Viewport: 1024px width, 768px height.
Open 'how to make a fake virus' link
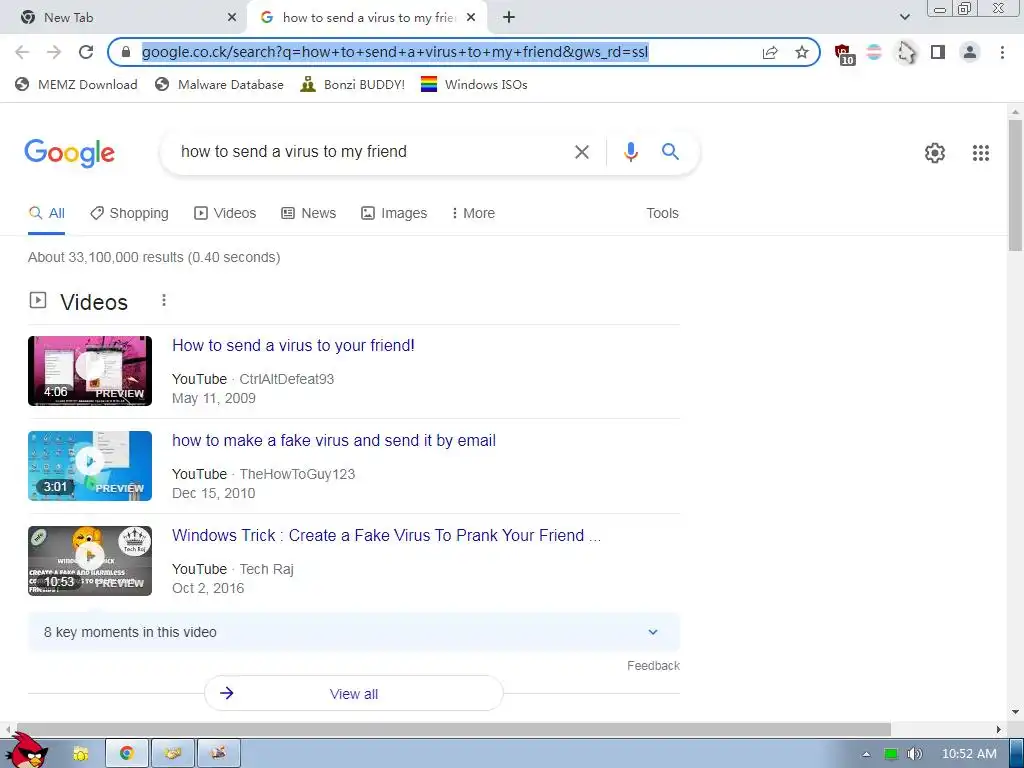tap(334, 441)
